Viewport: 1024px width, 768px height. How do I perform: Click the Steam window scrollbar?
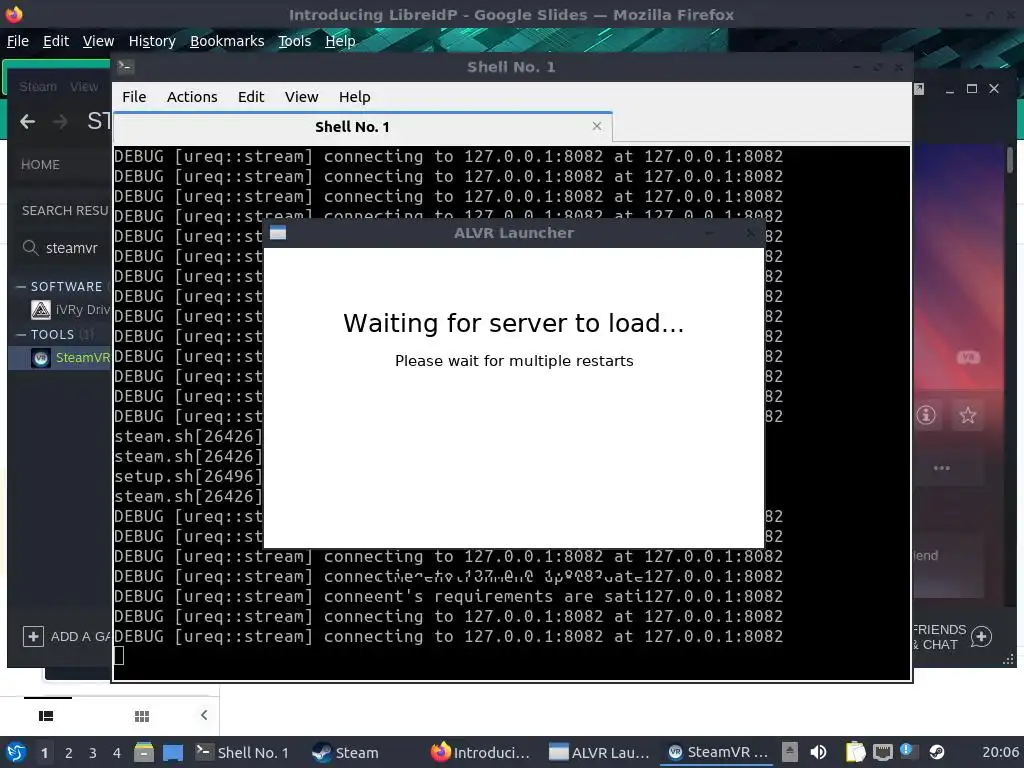[x=1010, y=160]
